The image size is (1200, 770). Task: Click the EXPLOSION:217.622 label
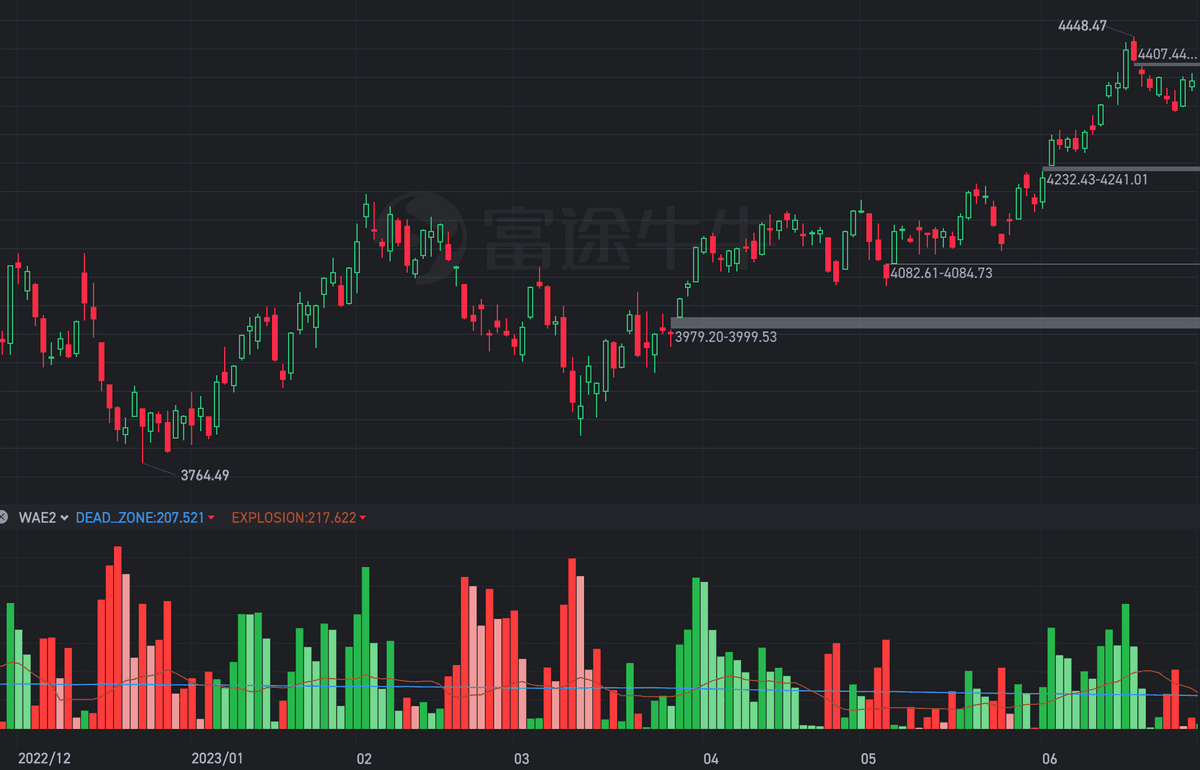(293, 518)
